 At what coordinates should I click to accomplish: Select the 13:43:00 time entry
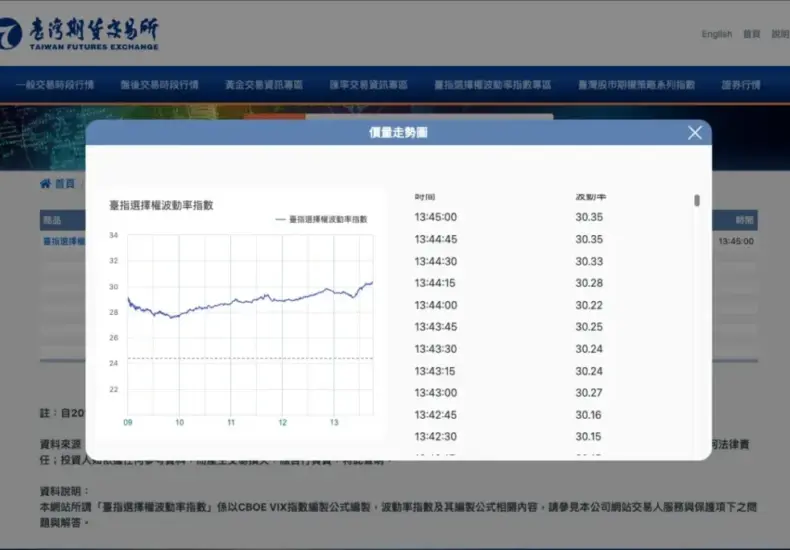pos(436,393)
